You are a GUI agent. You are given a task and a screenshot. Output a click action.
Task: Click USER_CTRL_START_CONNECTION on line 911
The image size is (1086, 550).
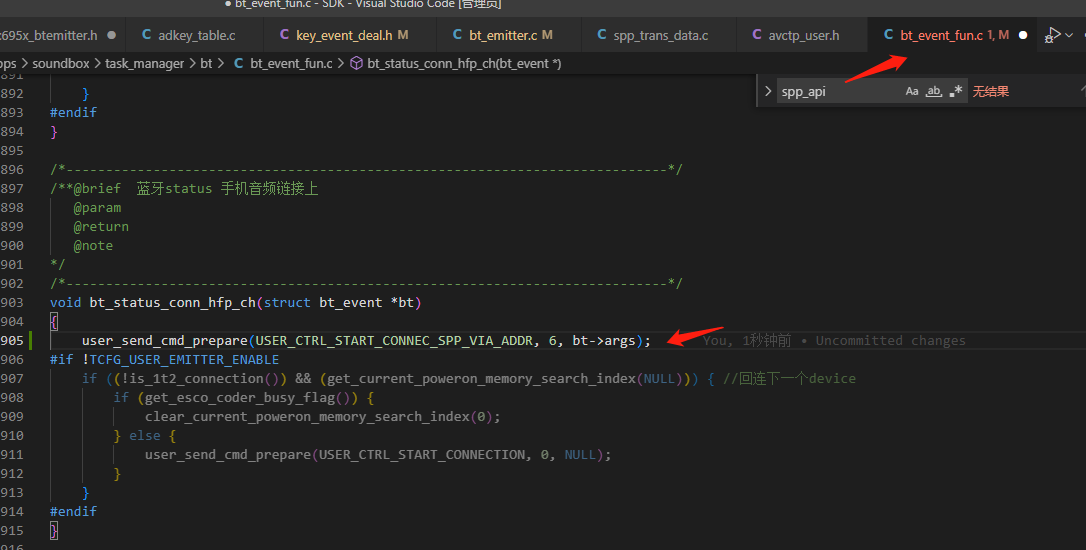point(422,454)
